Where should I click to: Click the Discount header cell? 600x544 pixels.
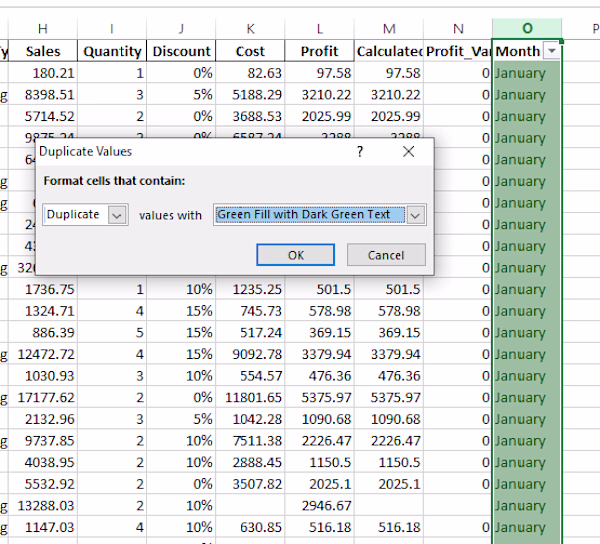pos(181,51)
